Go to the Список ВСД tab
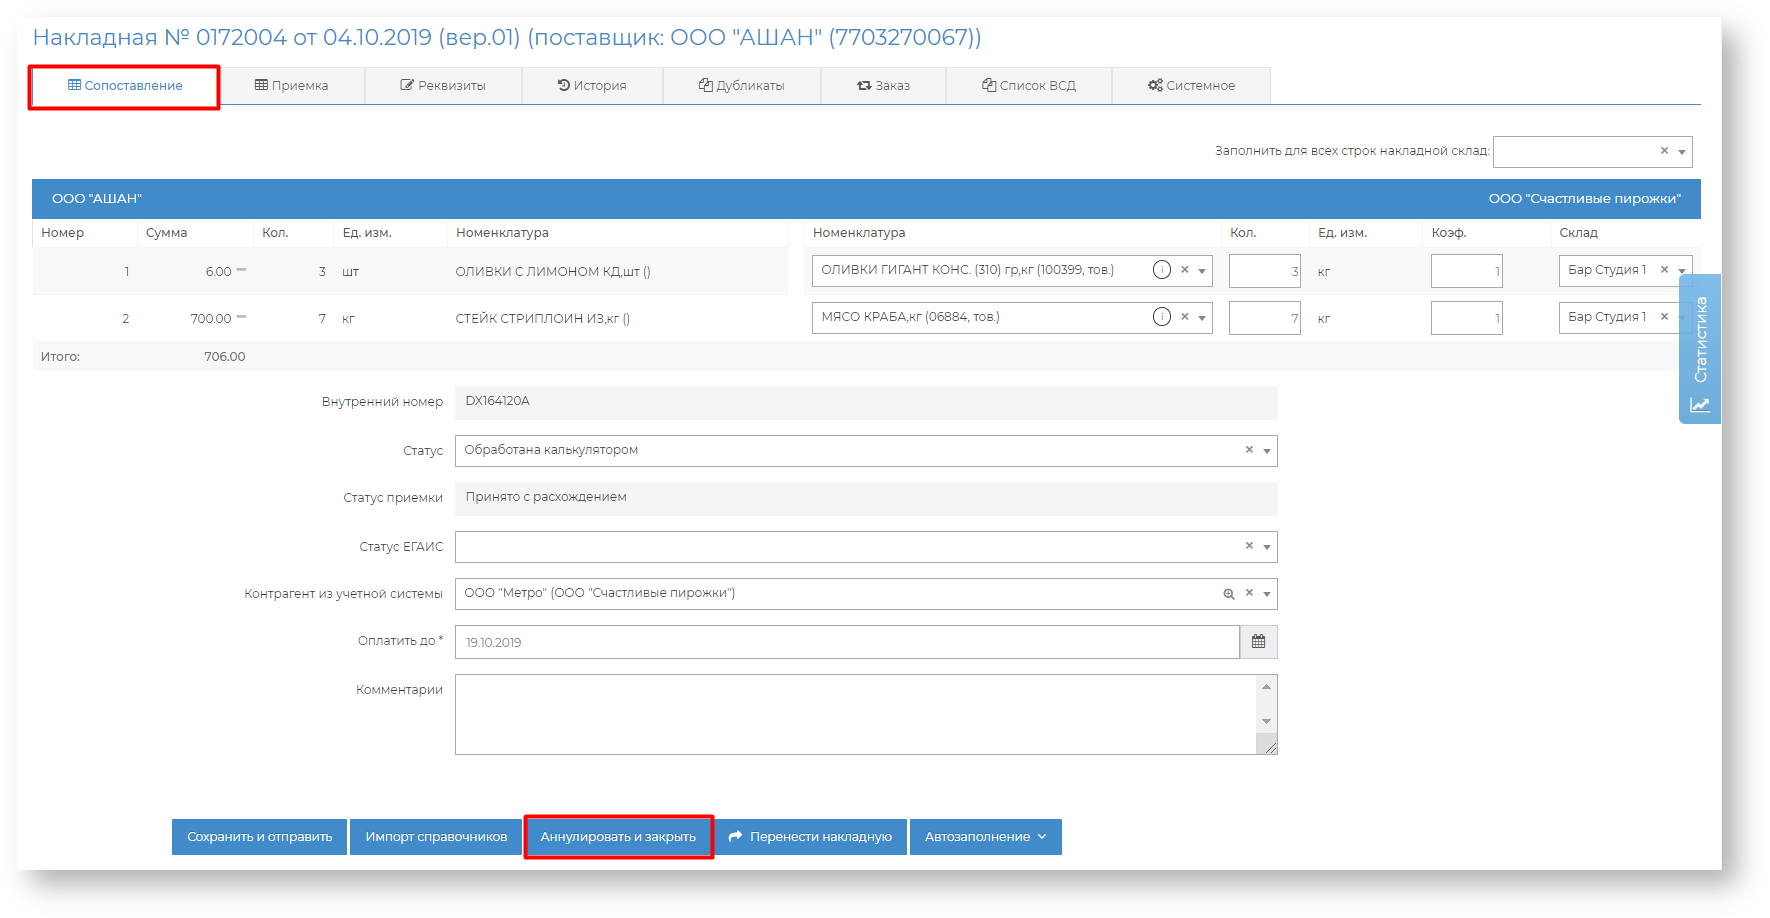Screen dimensions: 1770x918 (1029, 86)
